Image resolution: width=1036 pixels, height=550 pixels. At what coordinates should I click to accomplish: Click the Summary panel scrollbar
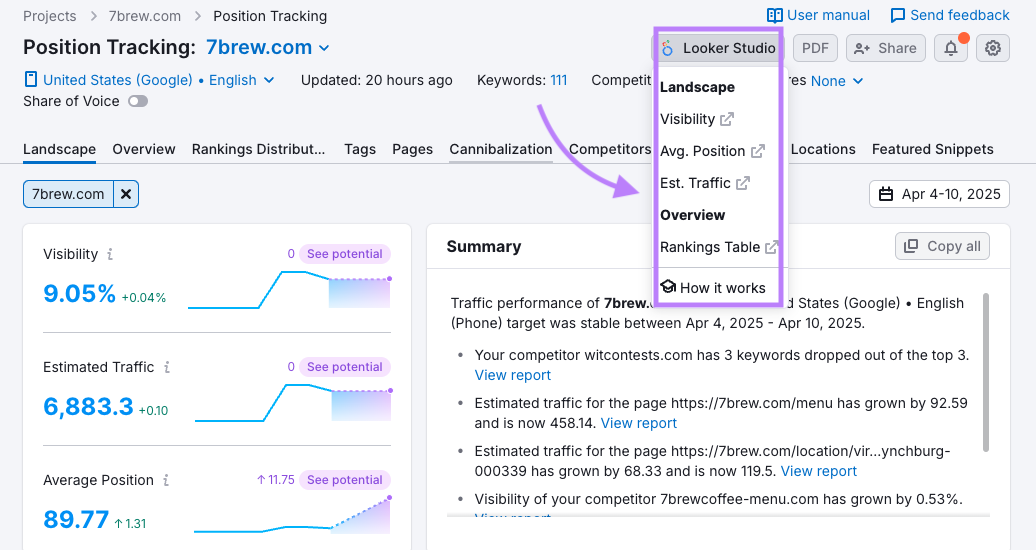986,370
